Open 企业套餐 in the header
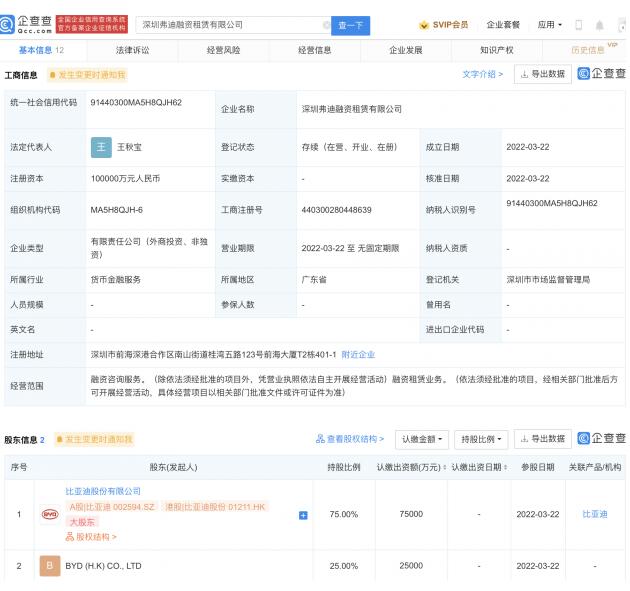The height and width of the screenshot is (591, 630). (503, 25)
